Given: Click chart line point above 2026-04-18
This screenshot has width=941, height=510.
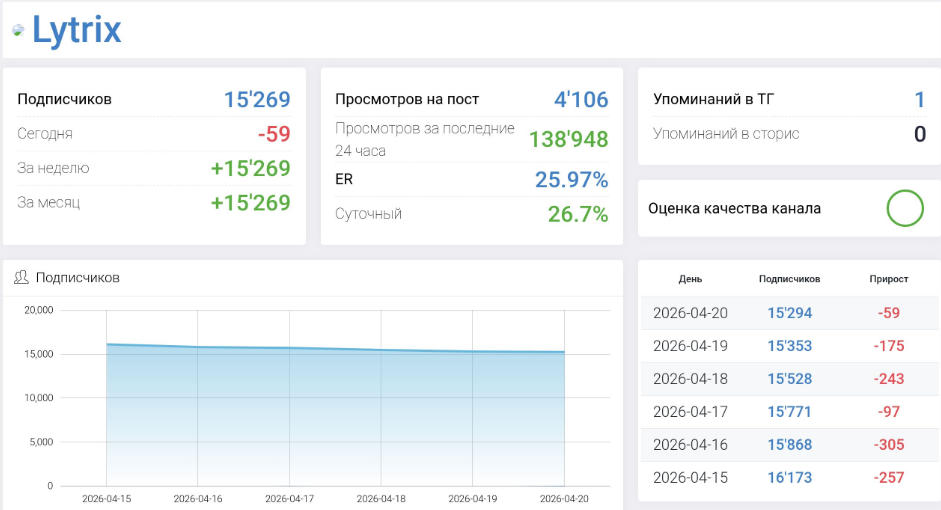Looking at the screenshot, I should click(381, 350).
